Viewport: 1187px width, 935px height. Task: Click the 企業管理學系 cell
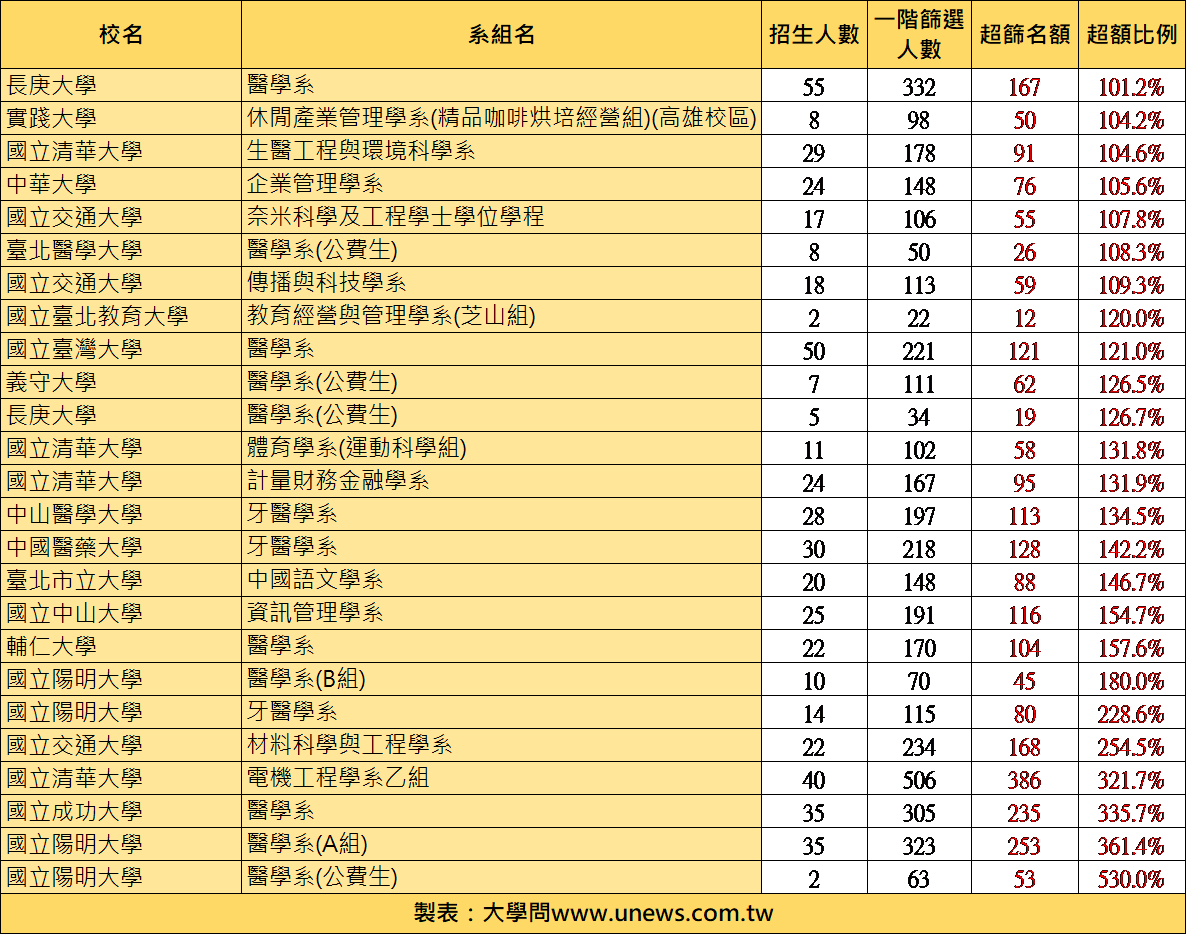tap(501, 185)
